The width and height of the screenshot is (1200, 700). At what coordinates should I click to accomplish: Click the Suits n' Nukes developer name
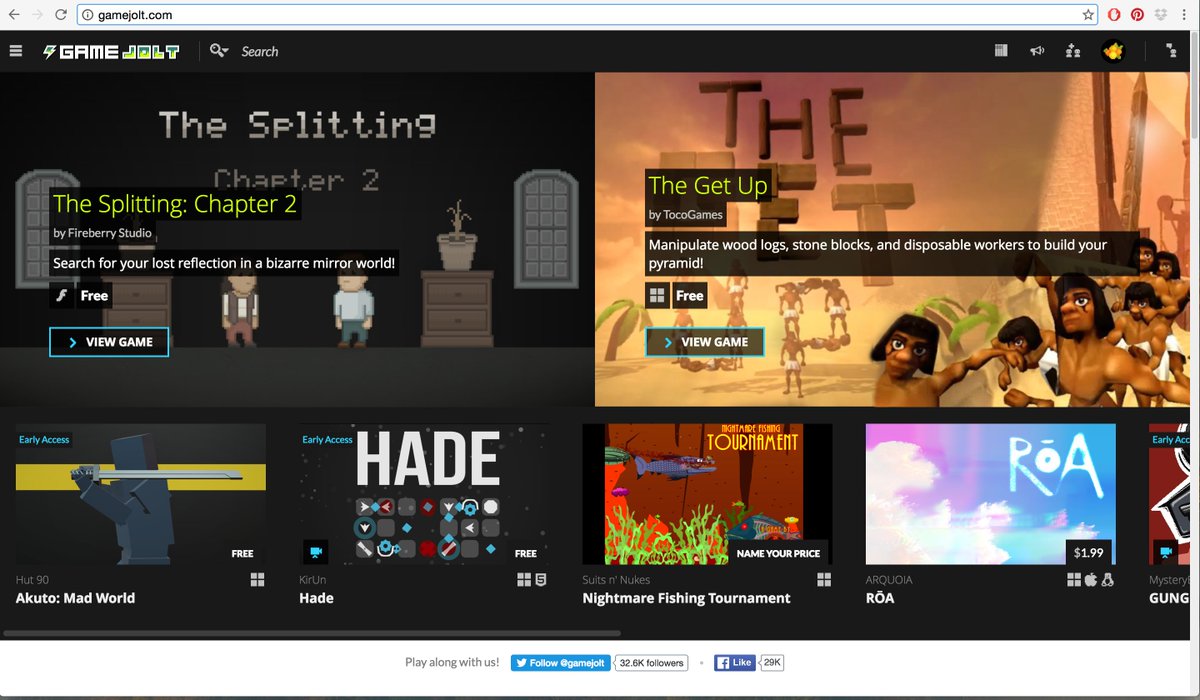click(616, 580)
